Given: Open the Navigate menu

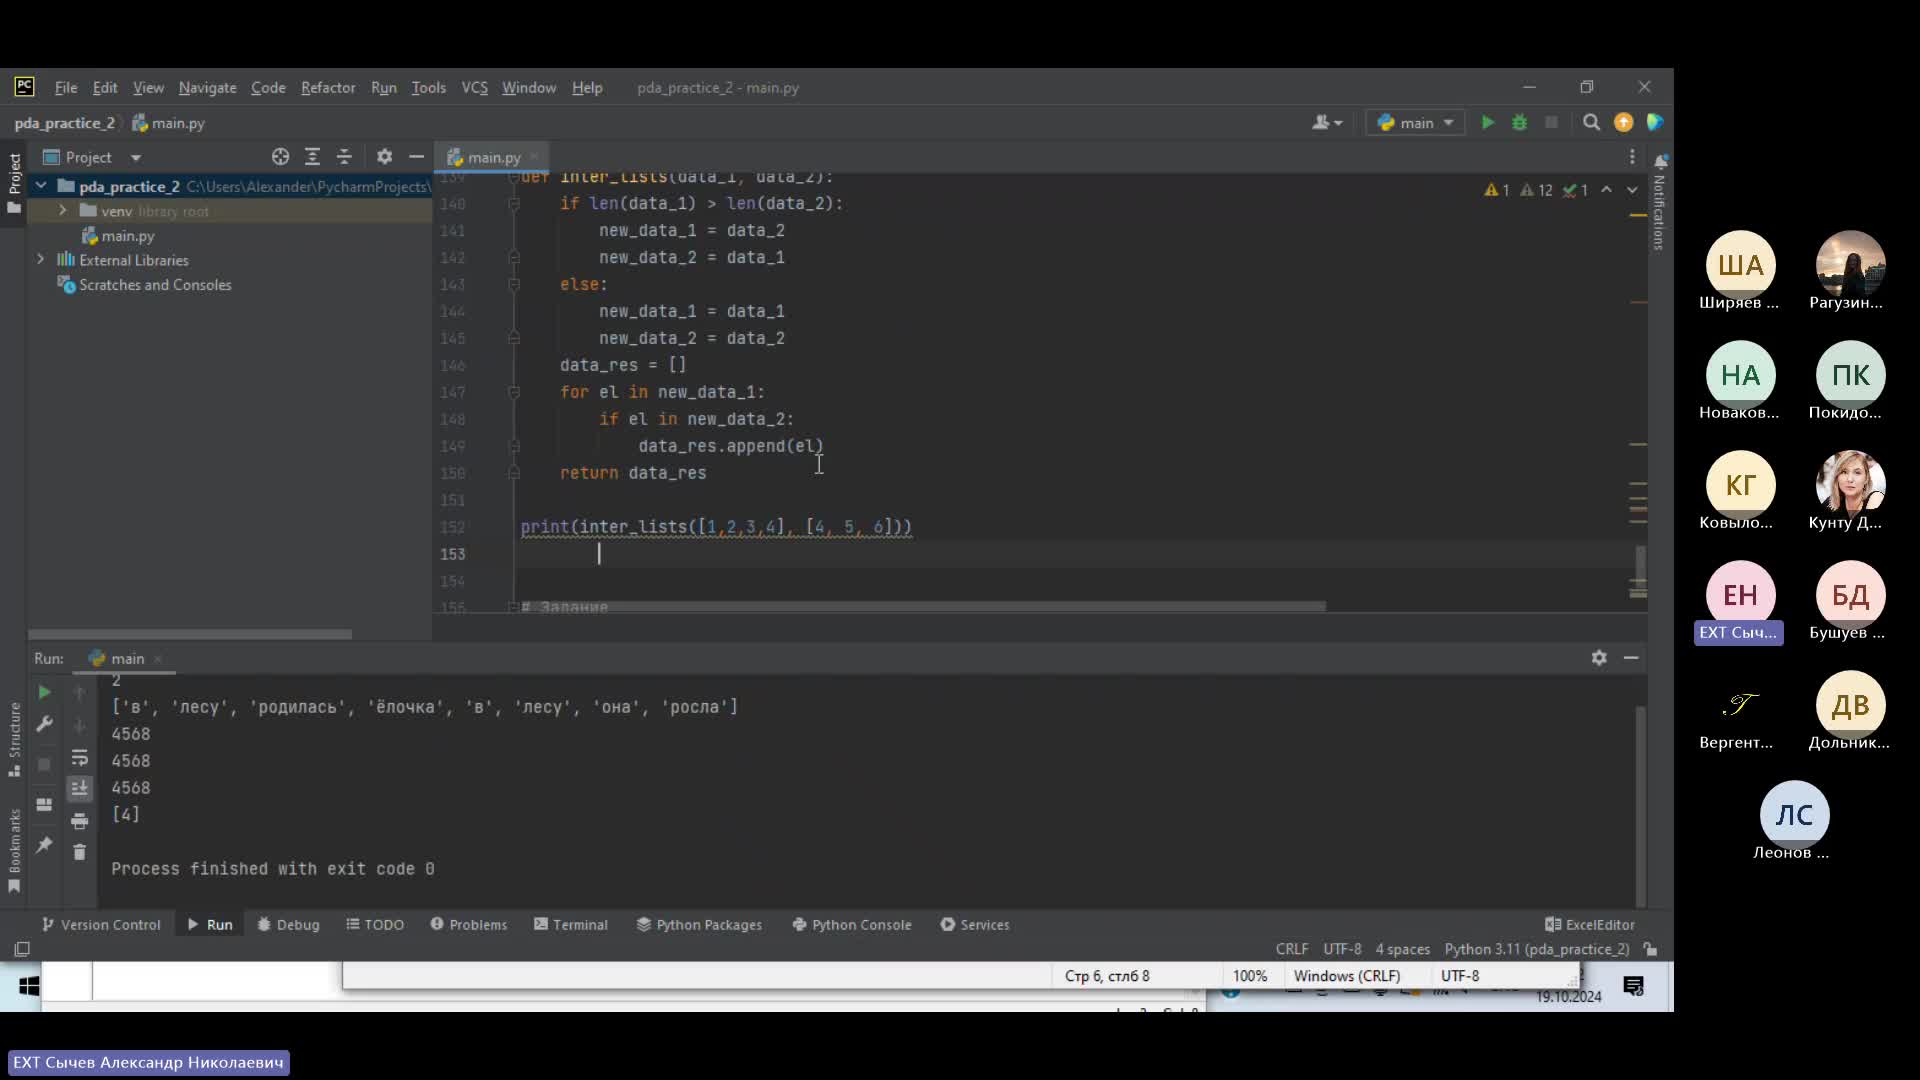Looking at the screenshot, I should (x=208, y=88).
